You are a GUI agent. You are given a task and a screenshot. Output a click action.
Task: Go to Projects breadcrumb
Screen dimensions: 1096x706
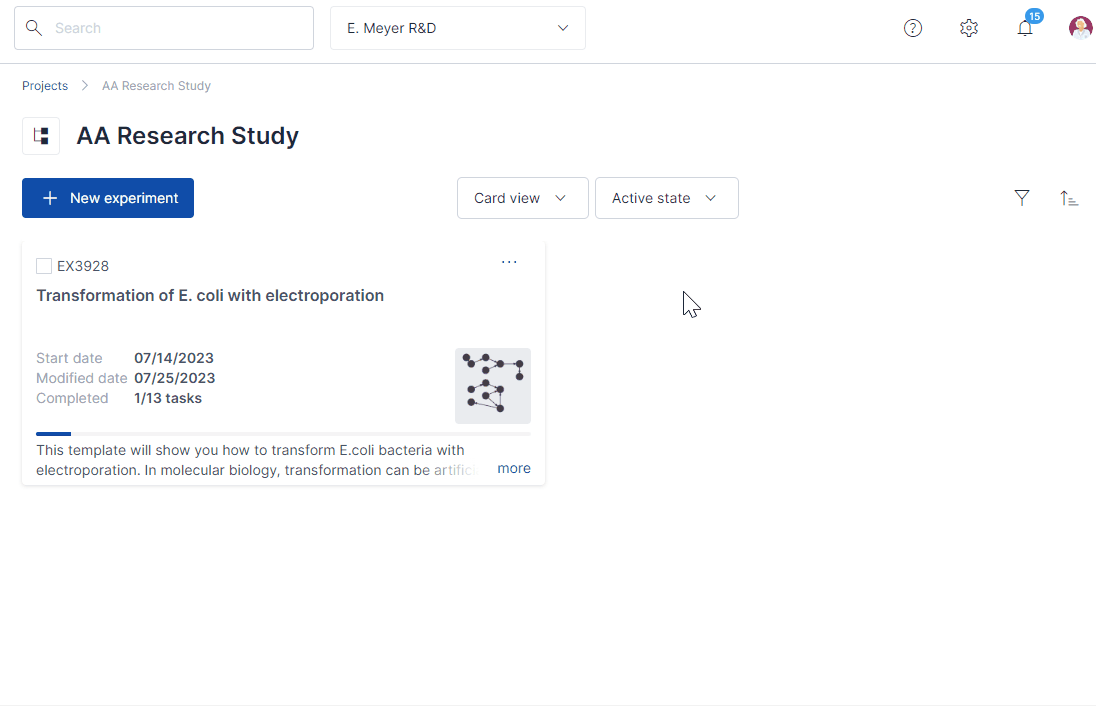[x=45, y=86]
